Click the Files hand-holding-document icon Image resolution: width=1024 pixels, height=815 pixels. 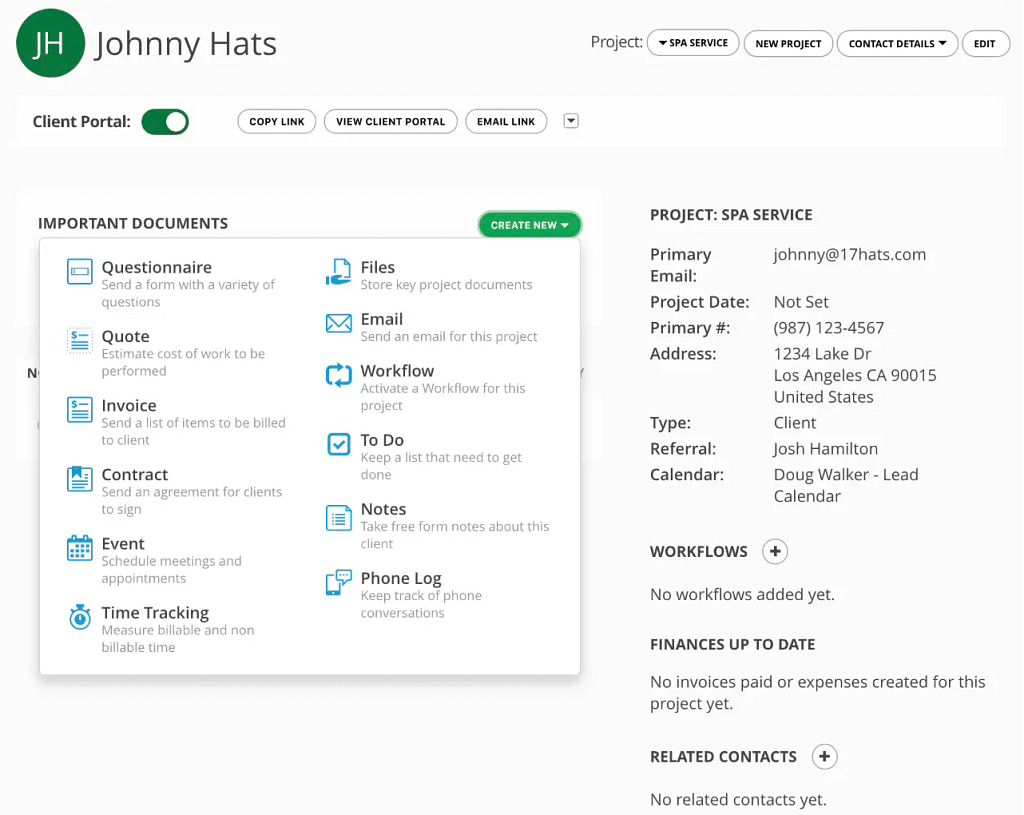(x=338, y=272)
